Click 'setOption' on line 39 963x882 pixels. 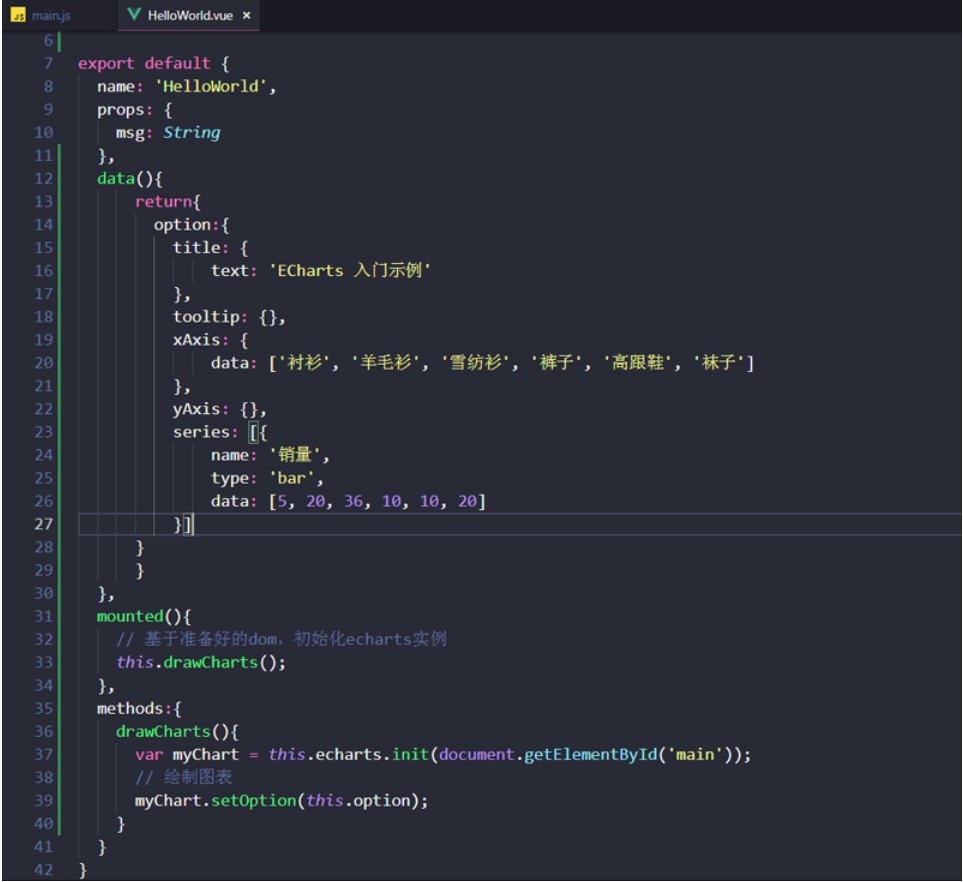254,801
